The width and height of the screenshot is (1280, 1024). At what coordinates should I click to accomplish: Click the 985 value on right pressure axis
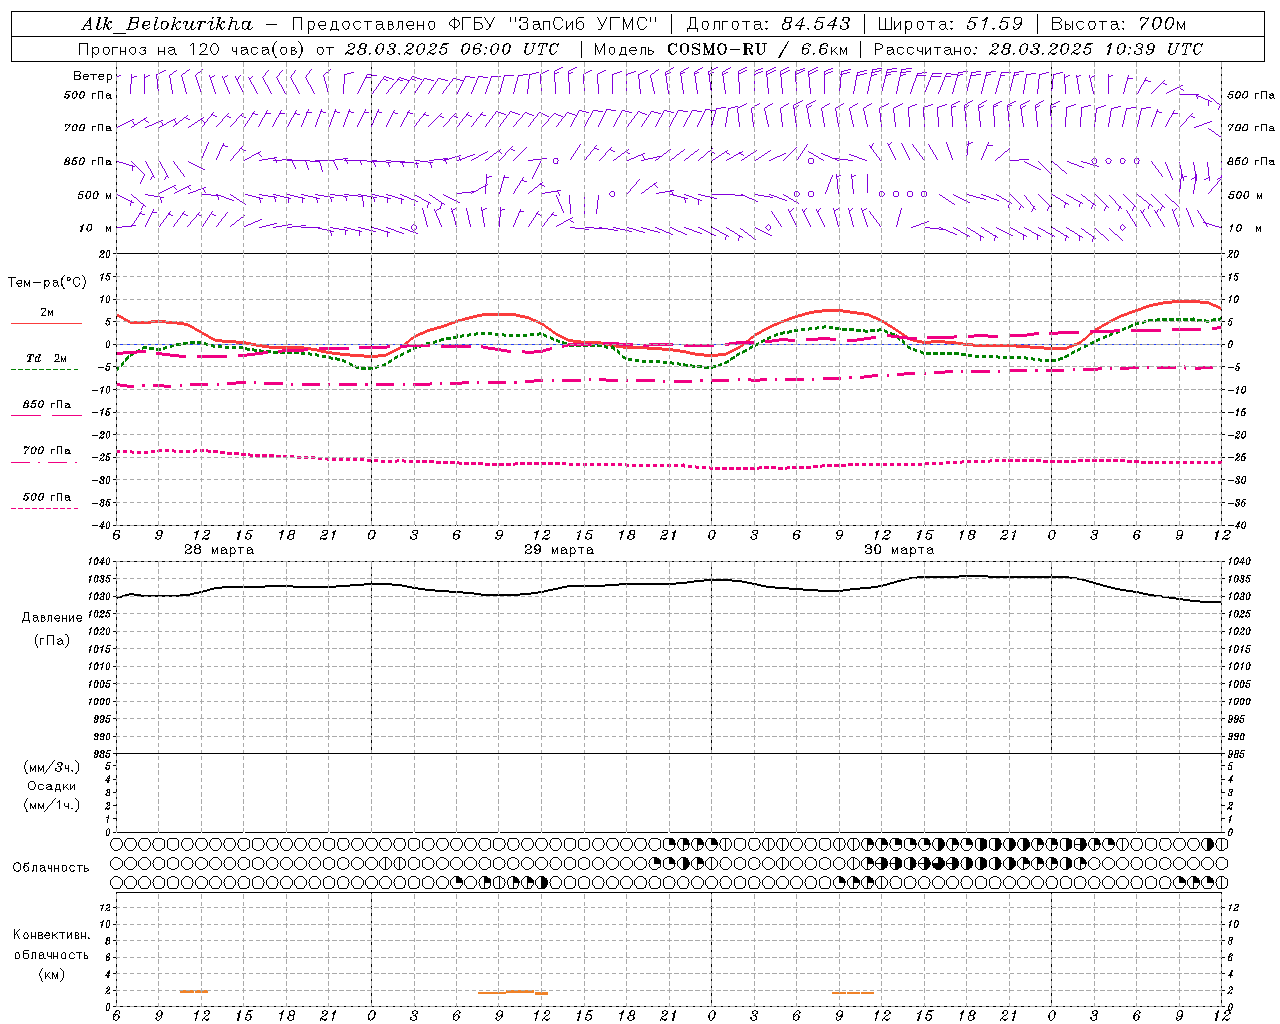(1238, 755)
